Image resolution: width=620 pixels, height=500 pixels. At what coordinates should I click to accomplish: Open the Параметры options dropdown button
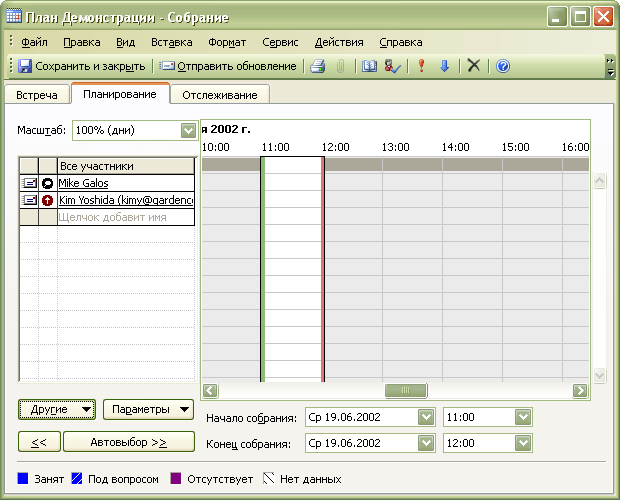149,409
